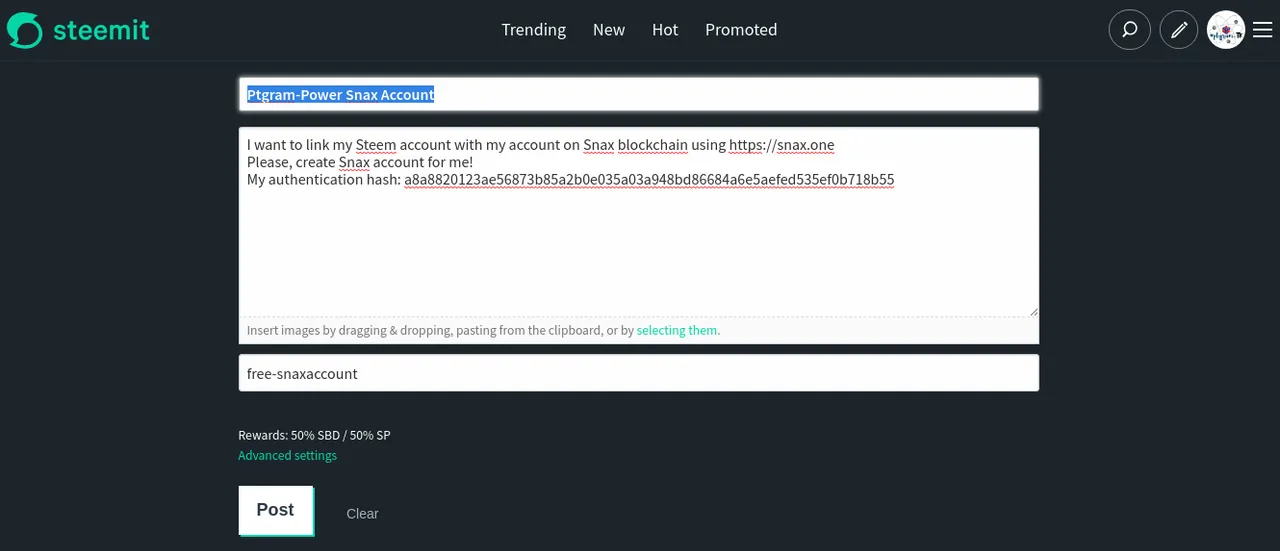Open the search magnifier icon
The width and height of the screenshot is (1280, 551).
(1129, 30)
